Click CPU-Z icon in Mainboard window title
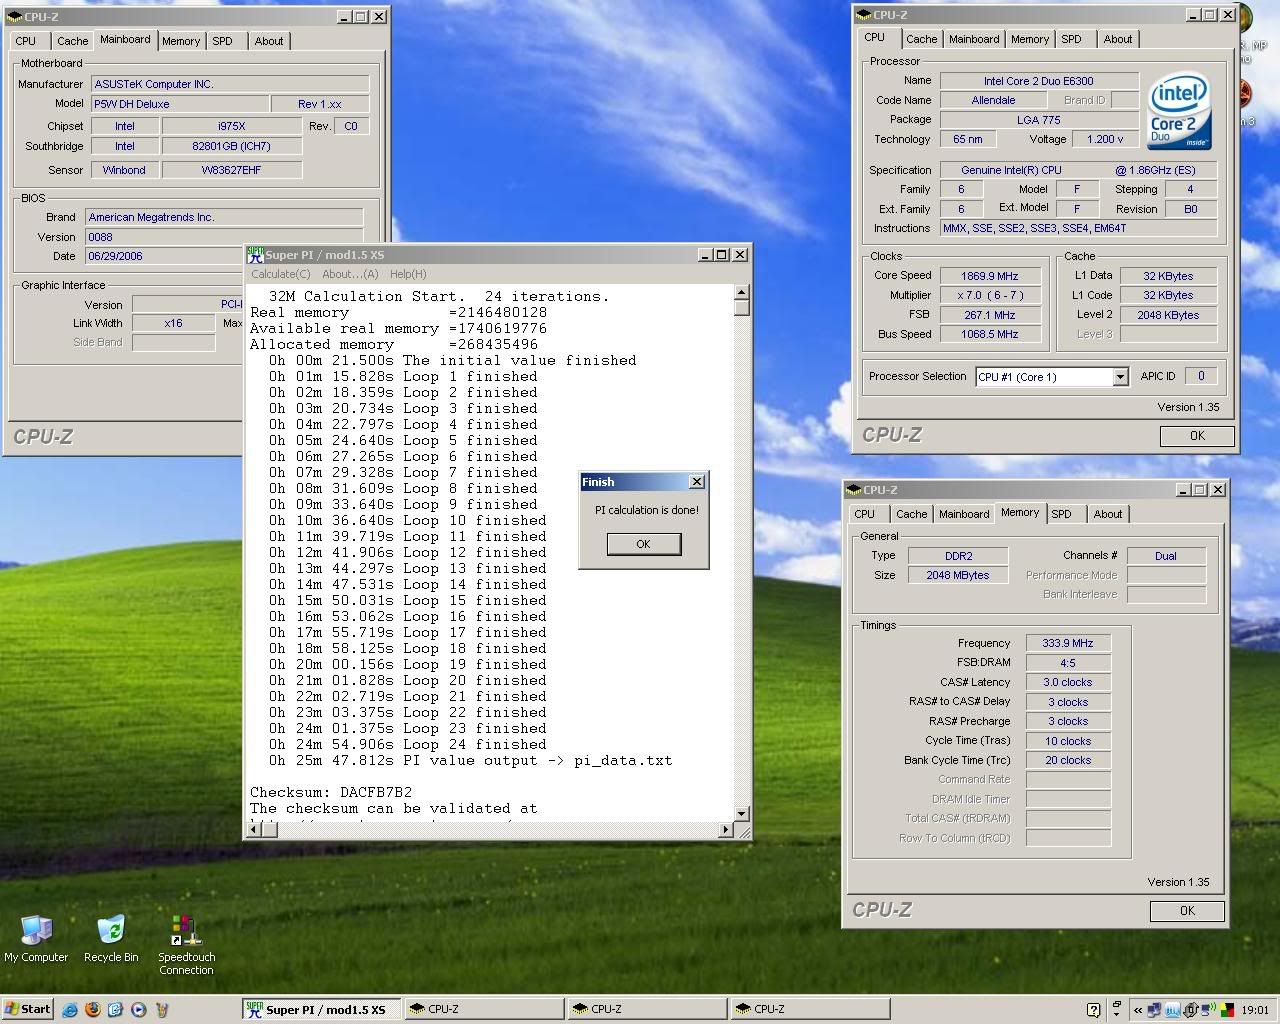Viewport: 1280px width, 1024px height. coord(14,16)
